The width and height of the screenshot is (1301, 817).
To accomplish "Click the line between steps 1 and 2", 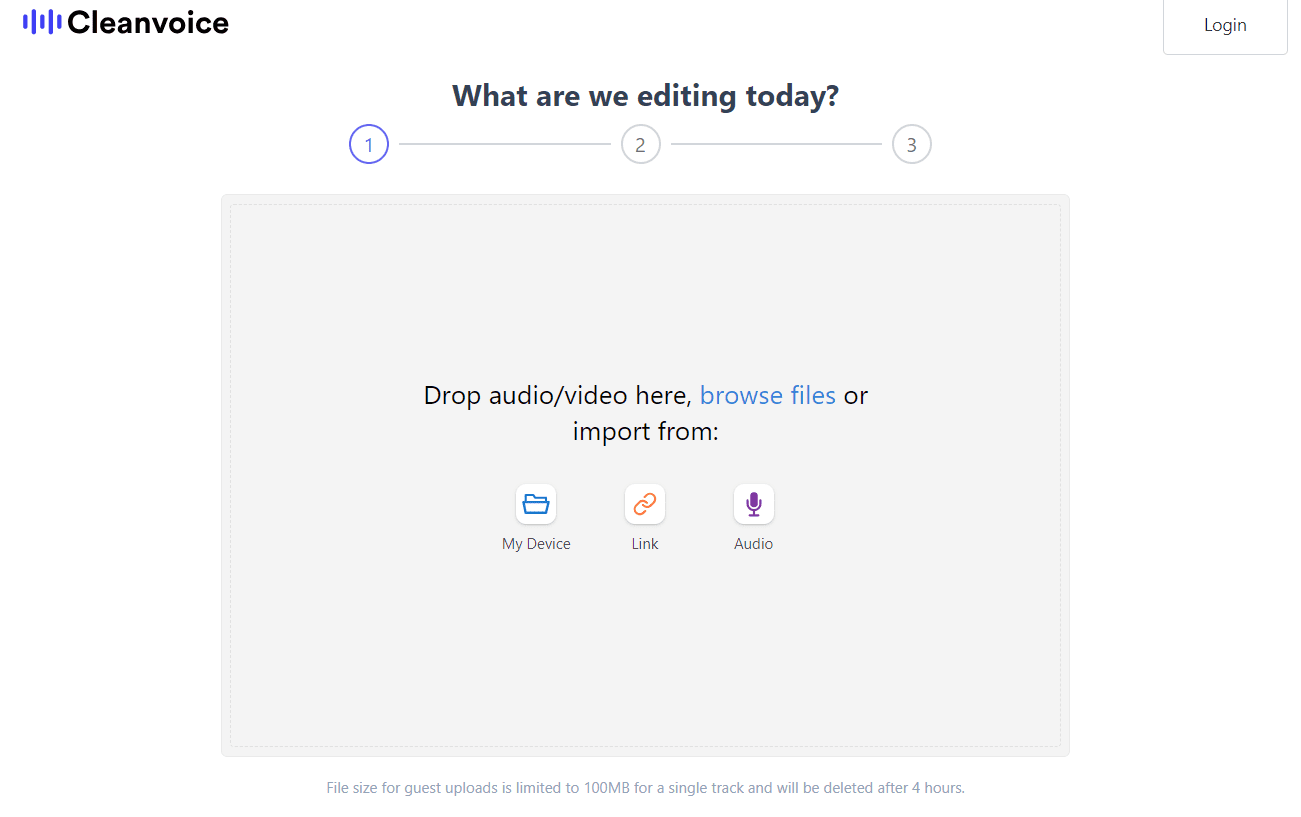I will pyautogui.click(x=504, y=145).
